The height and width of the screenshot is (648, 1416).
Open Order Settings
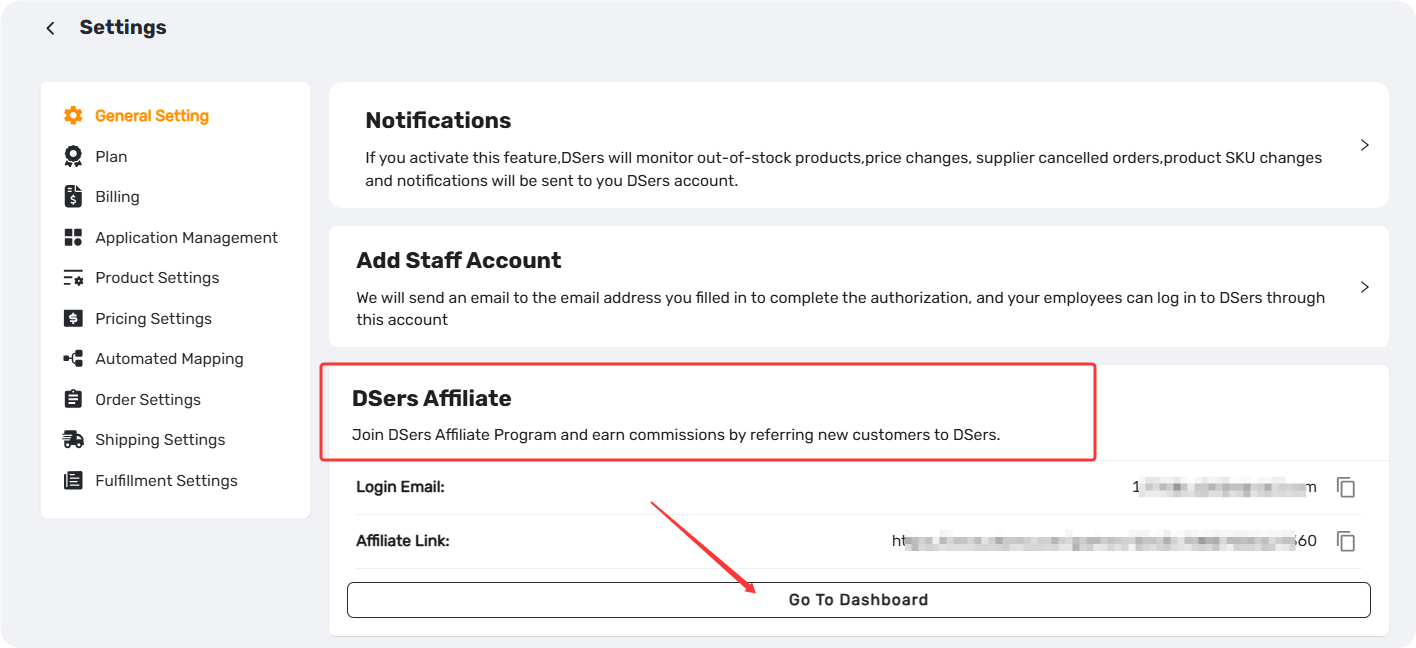pos(148,399)
